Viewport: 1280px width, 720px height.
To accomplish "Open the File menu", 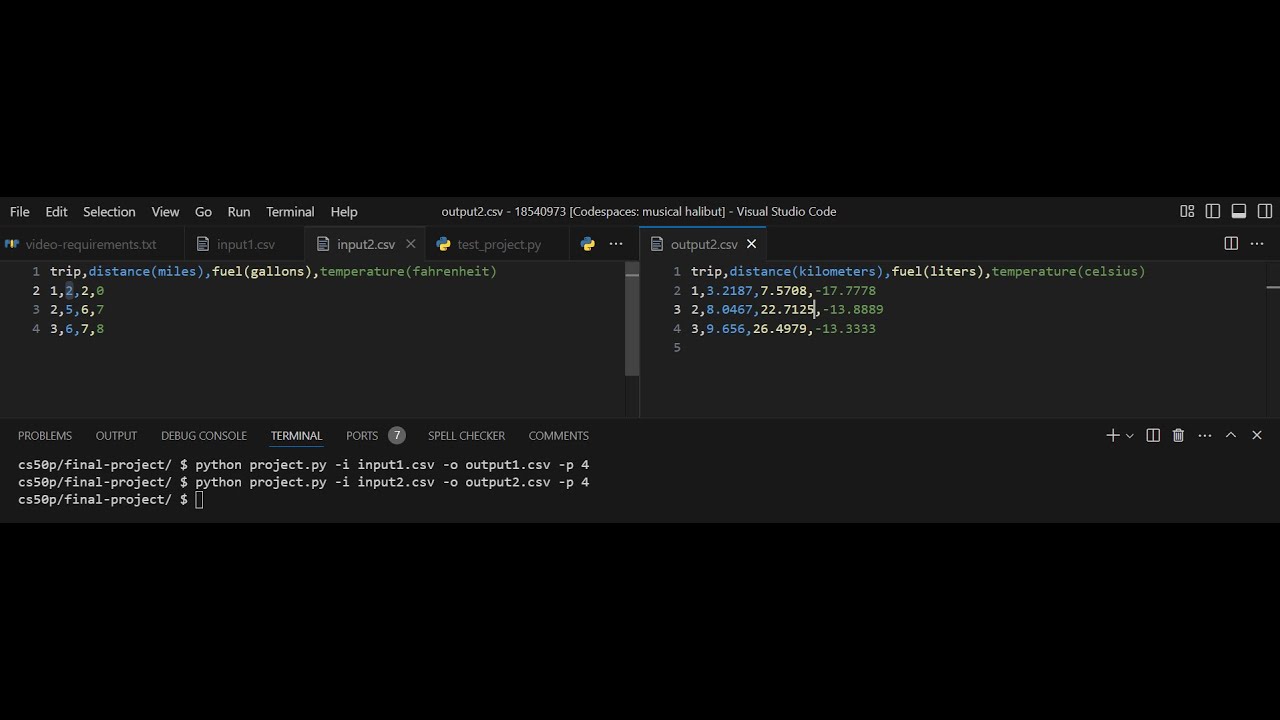I will click(x=20, y=211).
